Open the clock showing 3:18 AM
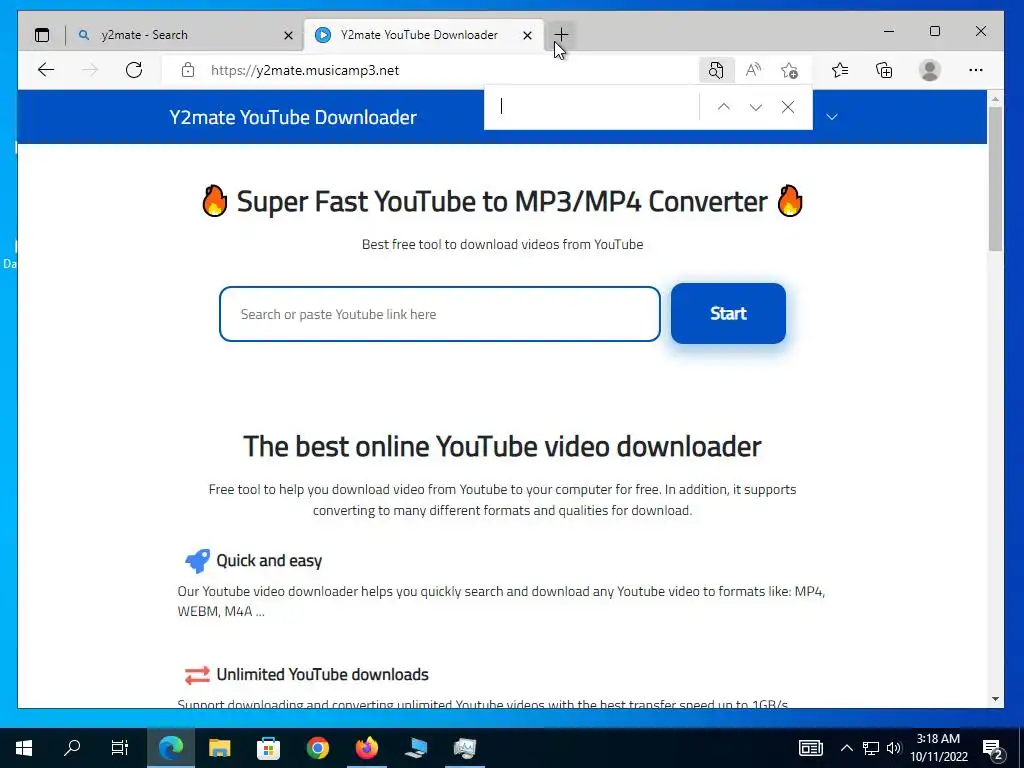Screen dimensions: 1024x768 (x=938, y=748)
